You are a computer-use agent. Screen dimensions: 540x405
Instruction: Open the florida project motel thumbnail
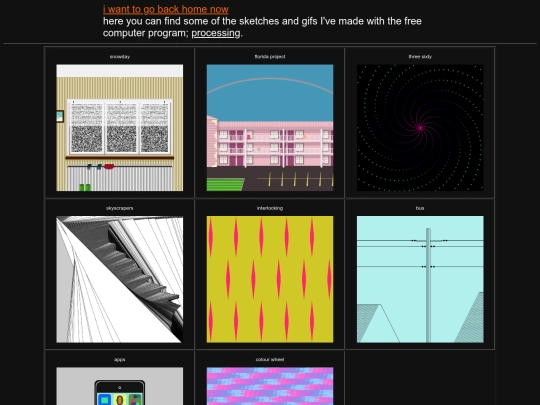(270, 128)
